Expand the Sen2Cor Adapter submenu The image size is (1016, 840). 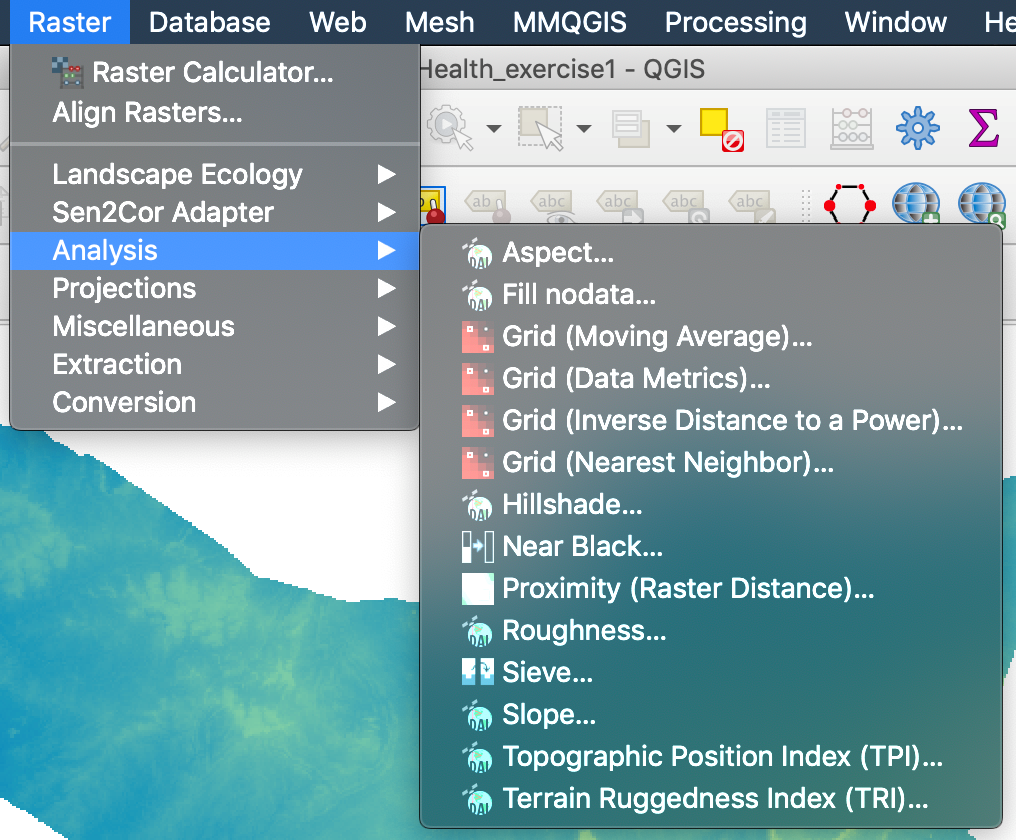tap(214, 213)
